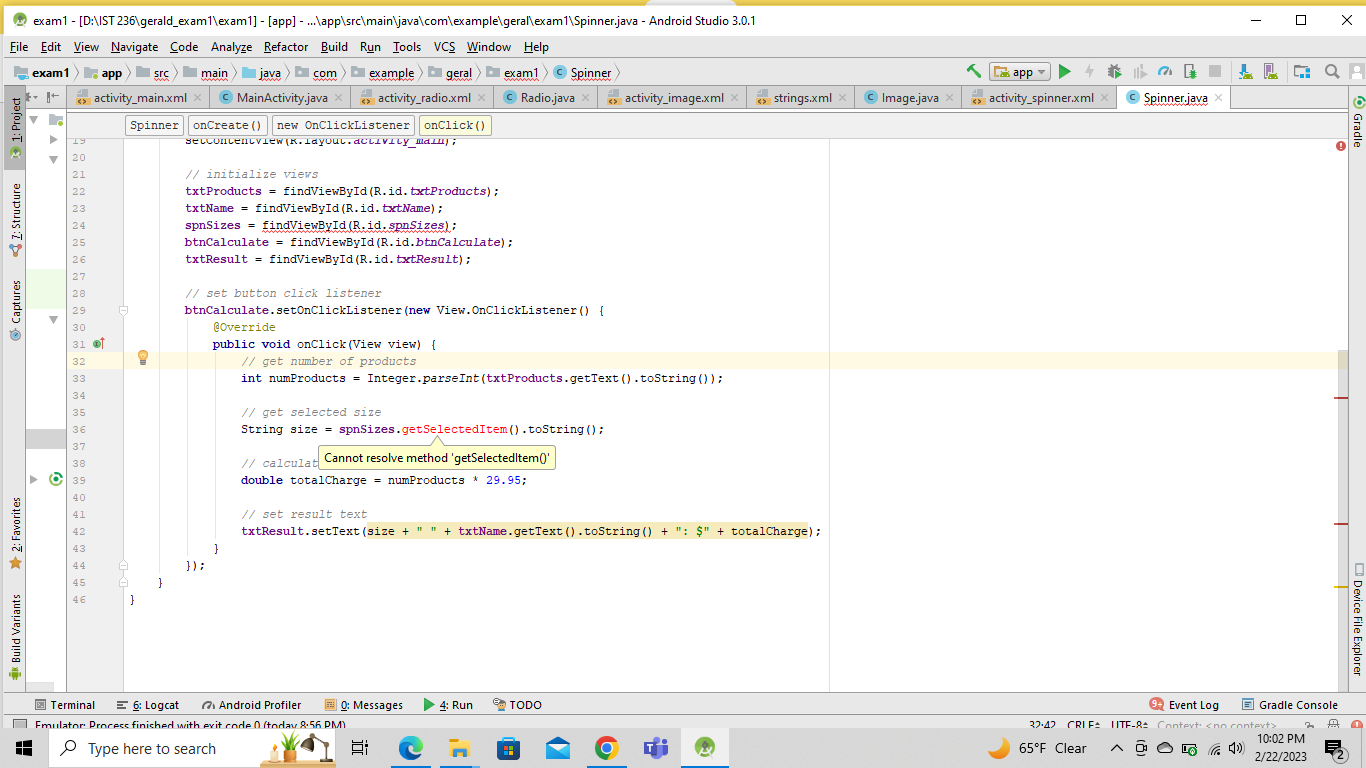This screenshot has width=1366, height=768.
Task: Collapse the code fold arrow at line 29
Action: (122, 310)
